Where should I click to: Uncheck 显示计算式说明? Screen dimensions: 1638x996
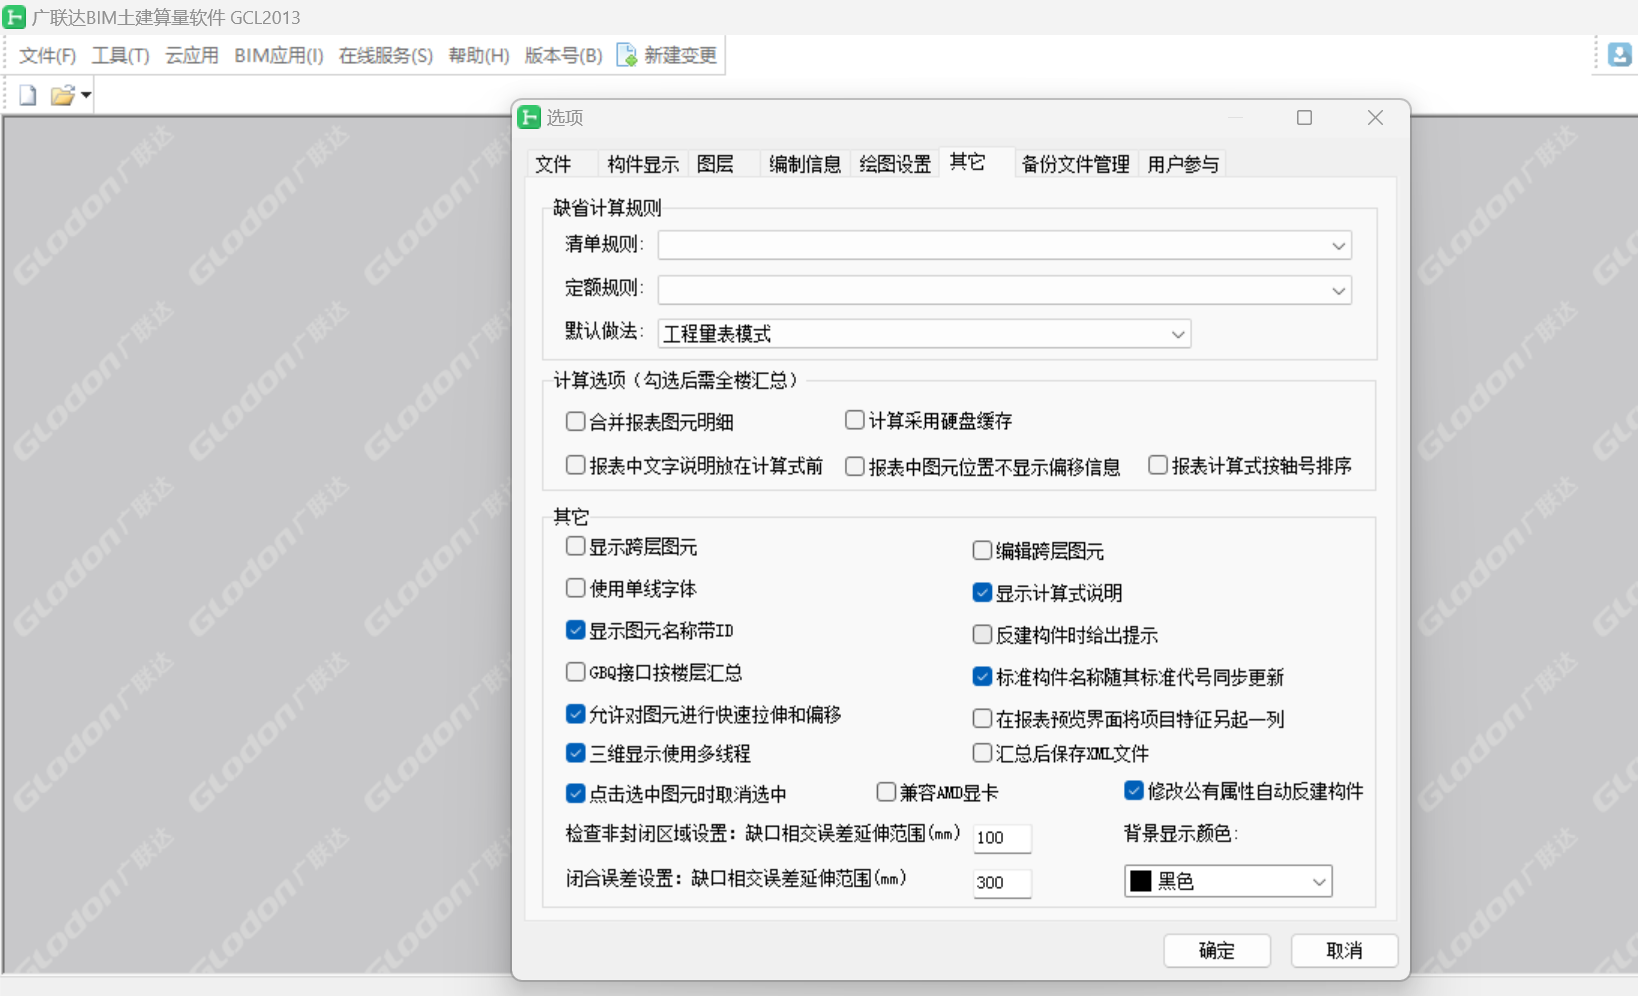pyautogui.click(x=982, y=592)
